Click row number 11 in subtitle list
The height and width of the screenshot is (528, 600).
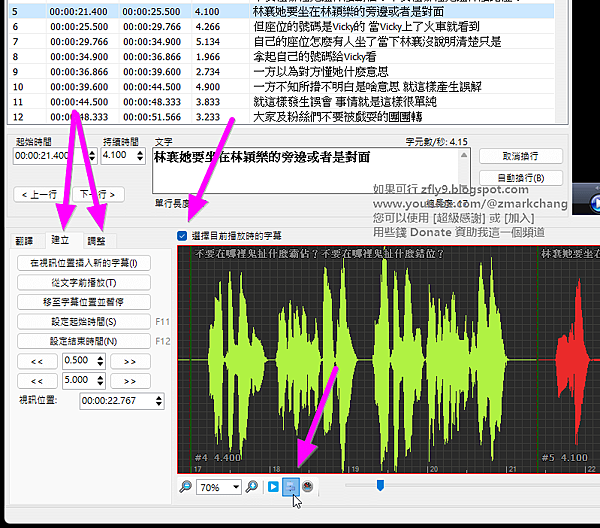(x=18, y=102)
